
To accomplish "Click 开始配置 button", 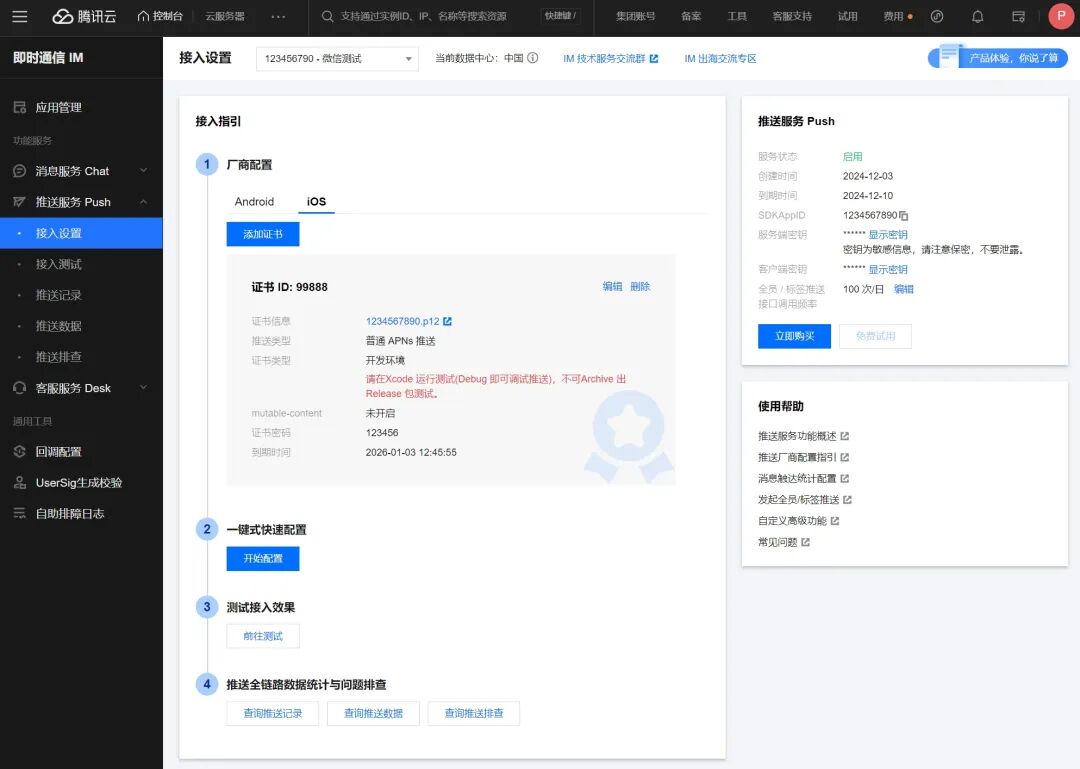I will pyautogui.click(x=263, y=558).
